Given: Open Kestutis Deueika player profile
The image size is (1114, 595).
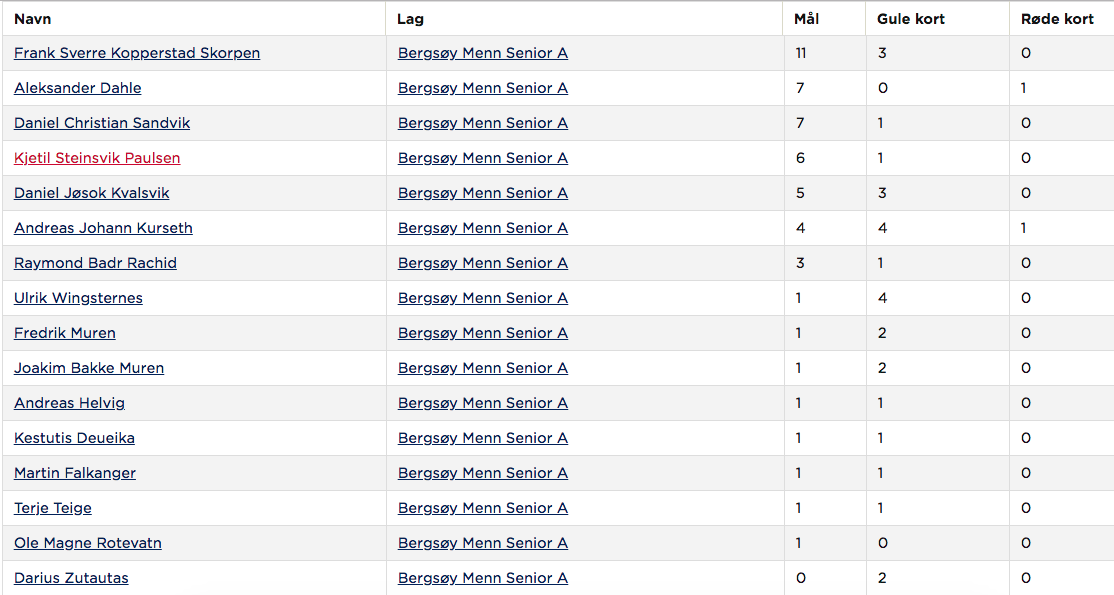Looking at the screenshot, I should 75,438.
